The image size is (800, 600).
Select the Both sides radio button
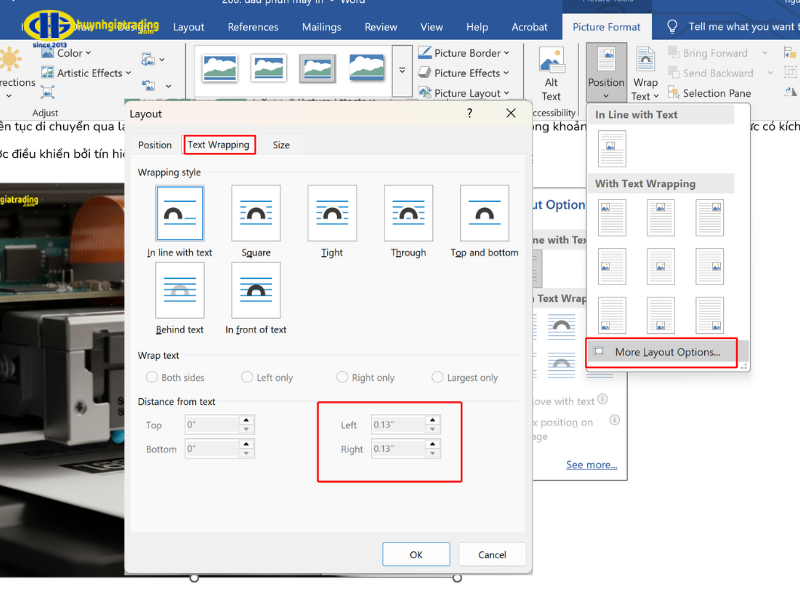(x=152, y=378)
